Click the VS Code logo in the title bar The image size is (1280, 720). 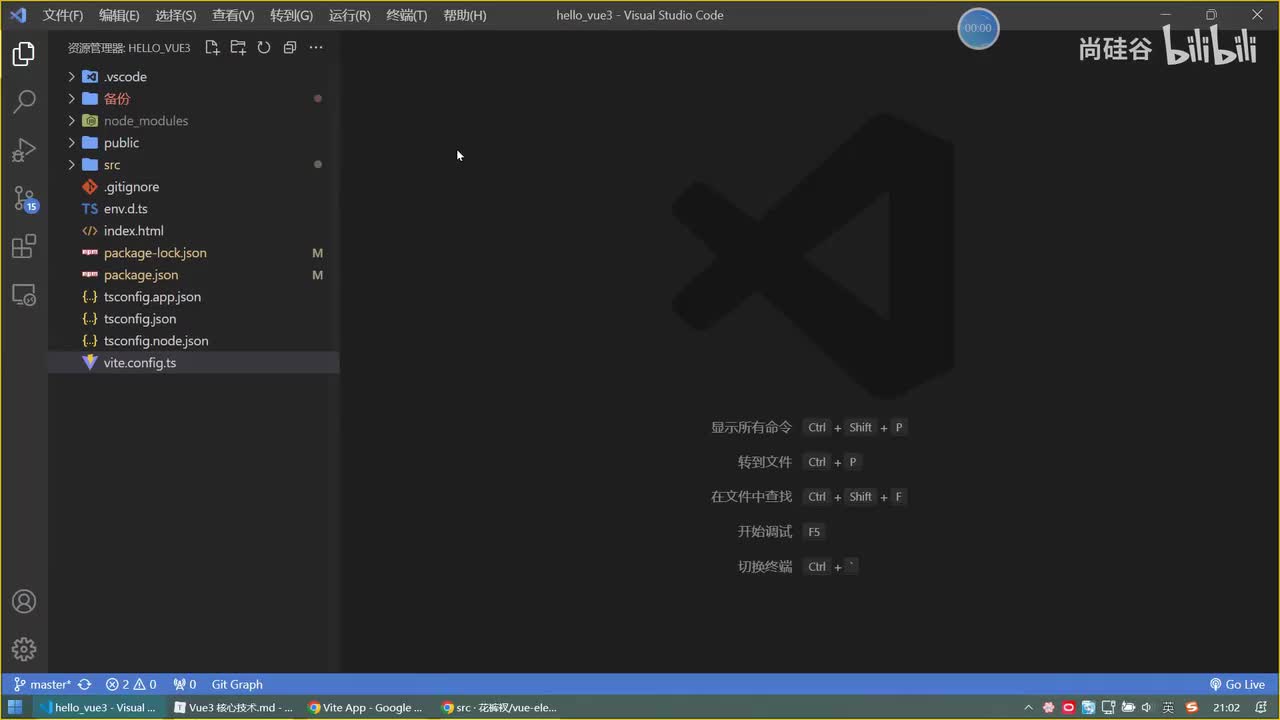click(x=17, y=15)
